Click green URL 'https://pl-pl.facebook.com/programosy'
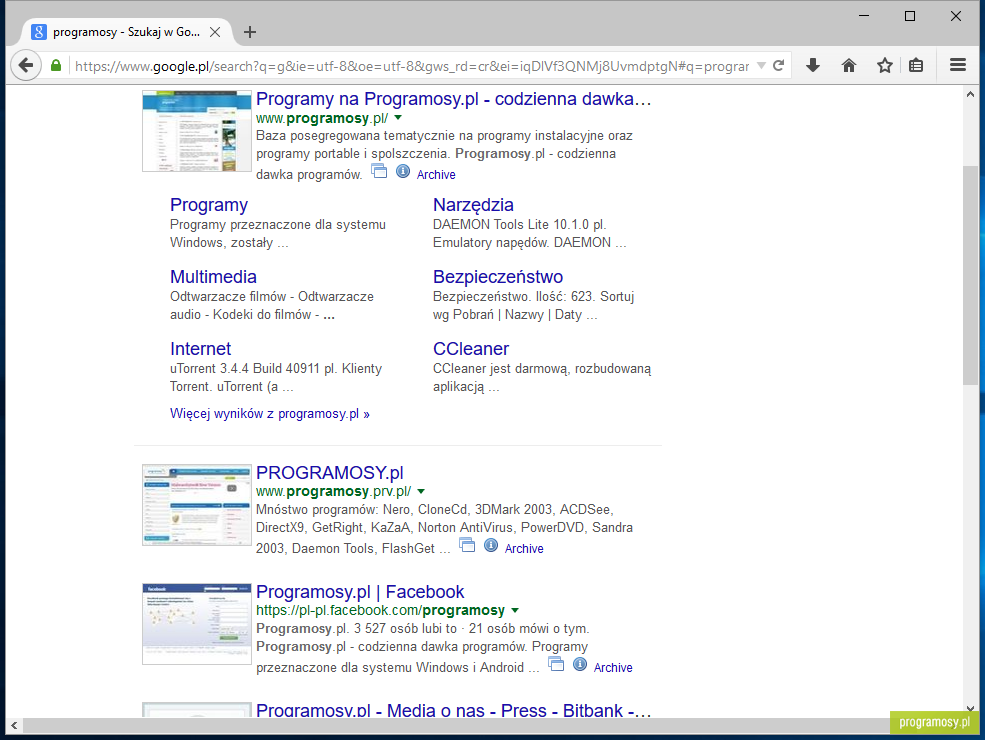This screenshot has height=740, width=985. tap(380, 610)
